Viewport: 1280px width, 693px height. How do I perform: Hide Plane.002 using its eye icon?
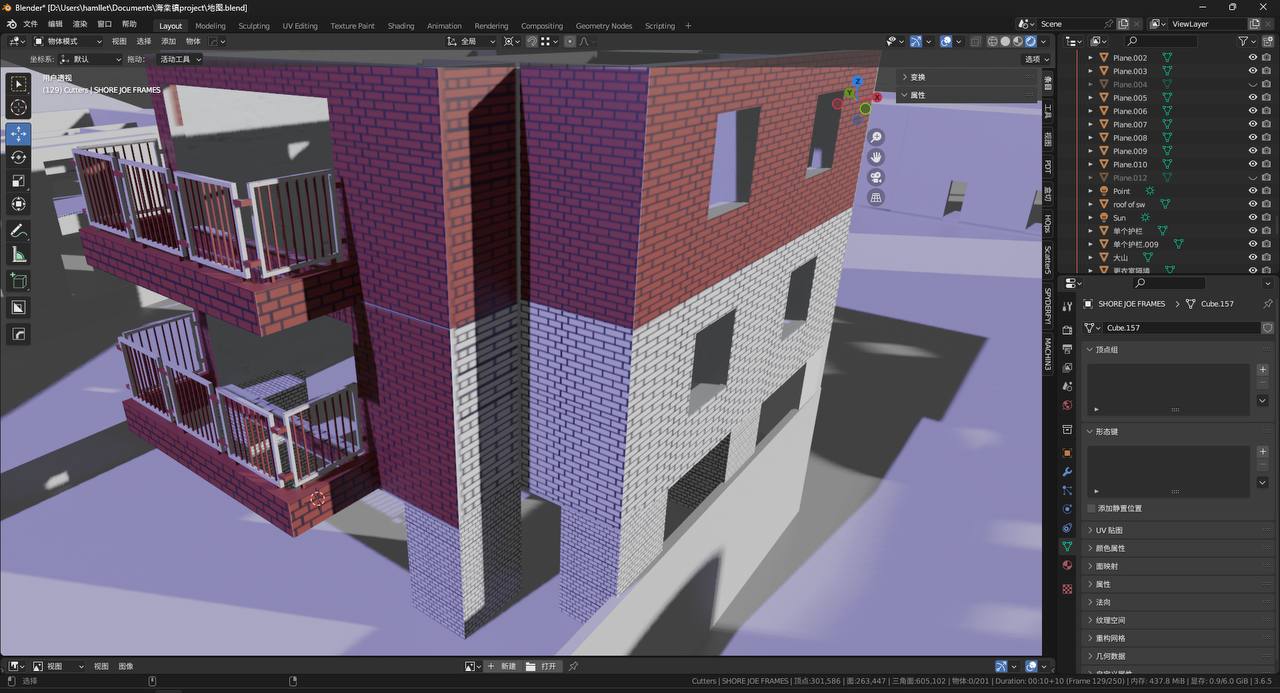click(1252, 58)
